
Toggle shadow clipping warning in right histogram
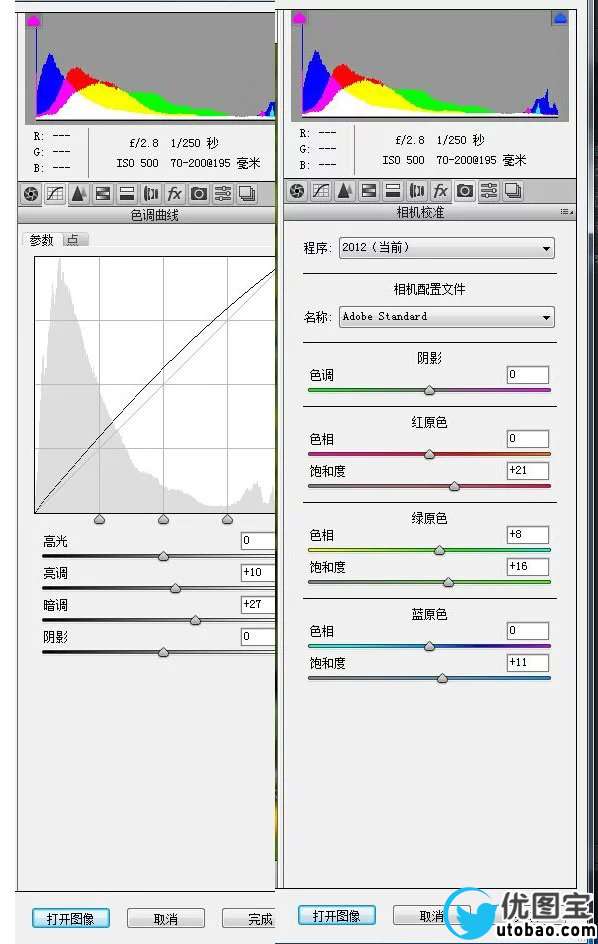pos(299,18)
